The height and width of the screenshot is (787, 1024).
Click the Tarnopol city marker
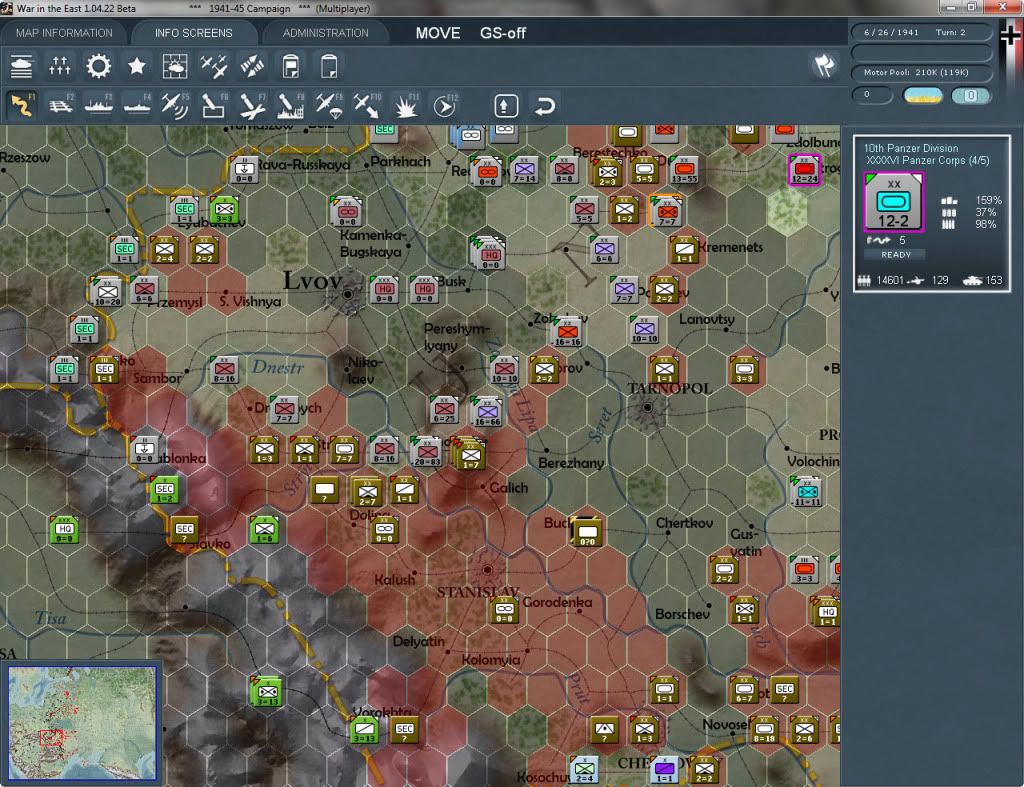pos(647,408)
